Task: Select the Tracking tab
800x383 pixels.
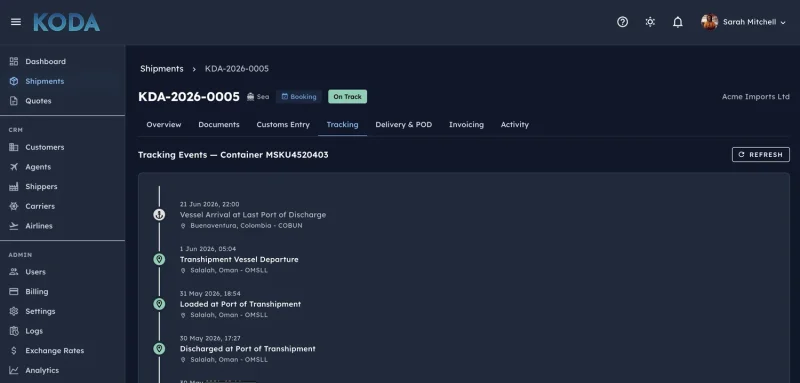Action: 342,124
